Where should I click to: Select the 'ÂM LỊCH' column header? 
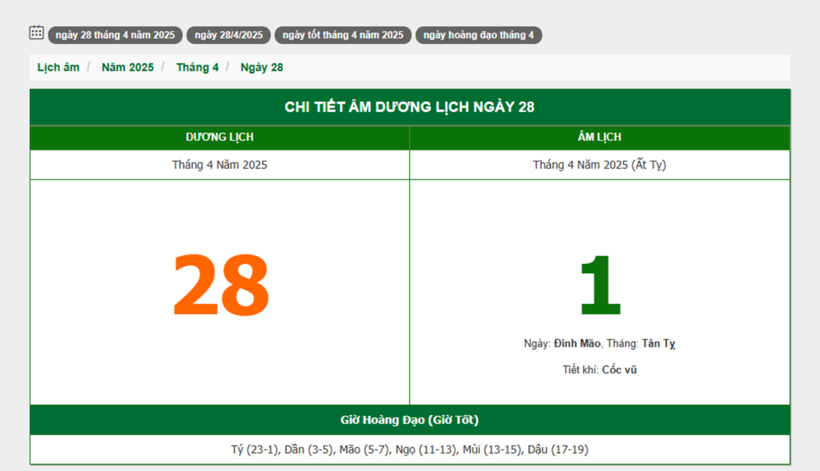599,137
